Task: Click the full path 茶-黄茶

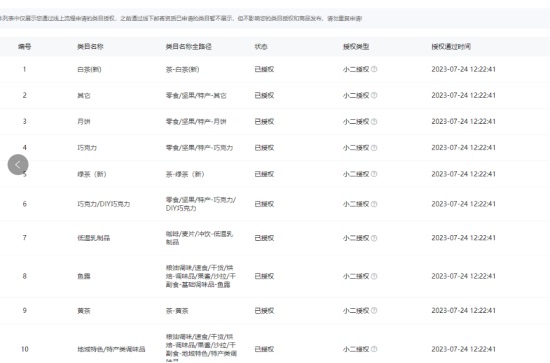Action: [177, 310]
